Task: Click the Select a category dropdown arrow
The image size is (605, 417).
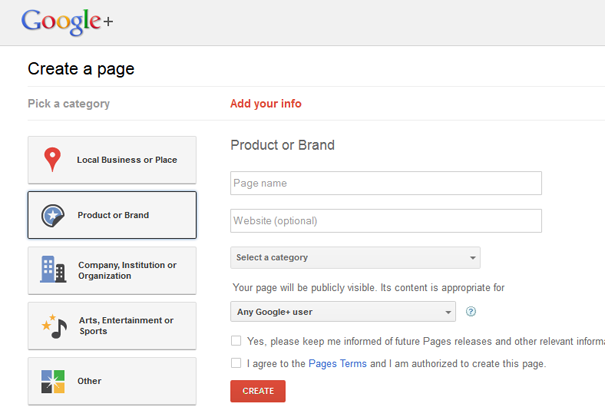Action: click(473, 258)
